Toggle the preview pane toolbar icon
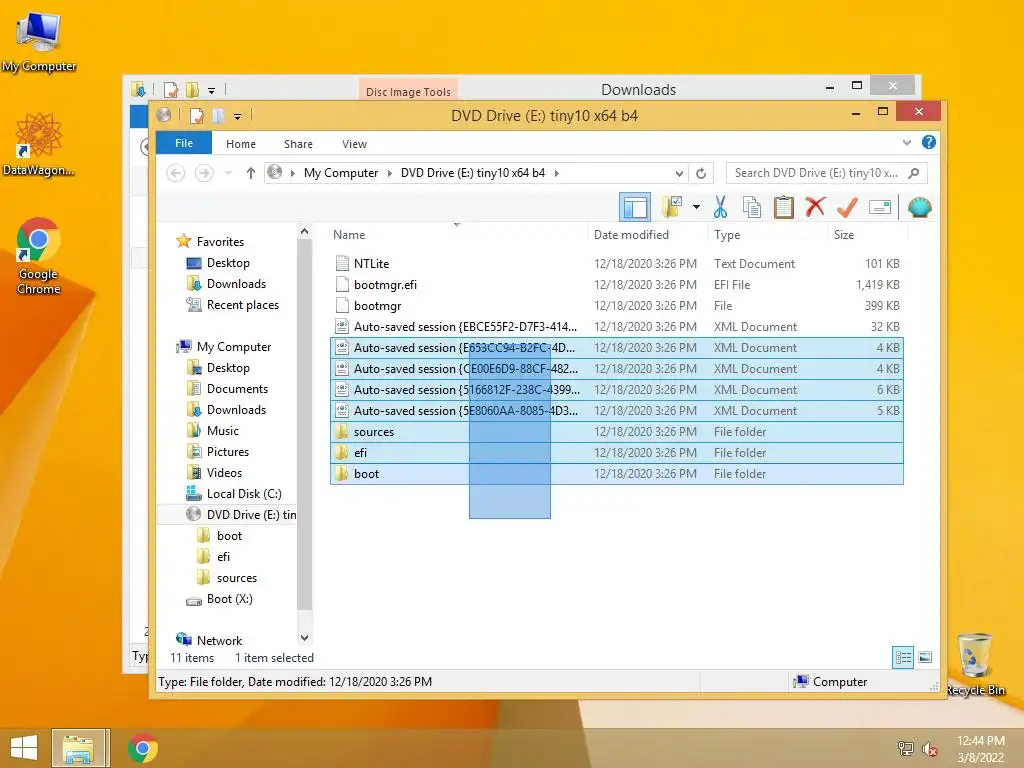The image size is (1024, 768). point(634,208)
